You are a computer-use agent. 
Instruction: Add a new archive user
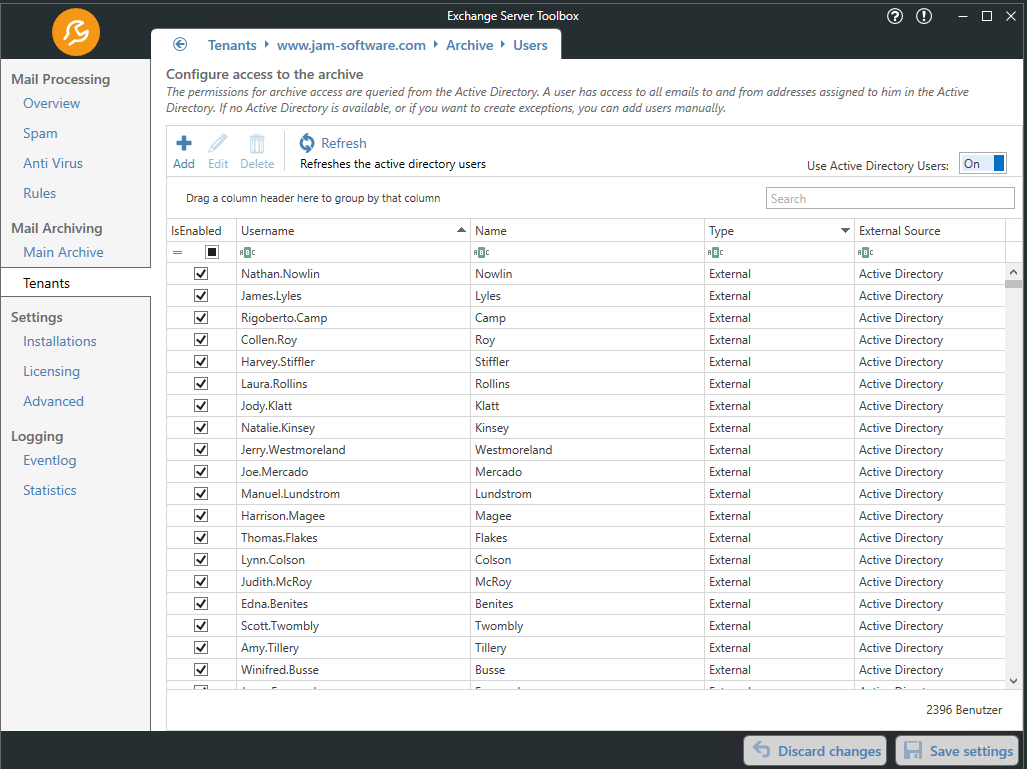point(183,149)
